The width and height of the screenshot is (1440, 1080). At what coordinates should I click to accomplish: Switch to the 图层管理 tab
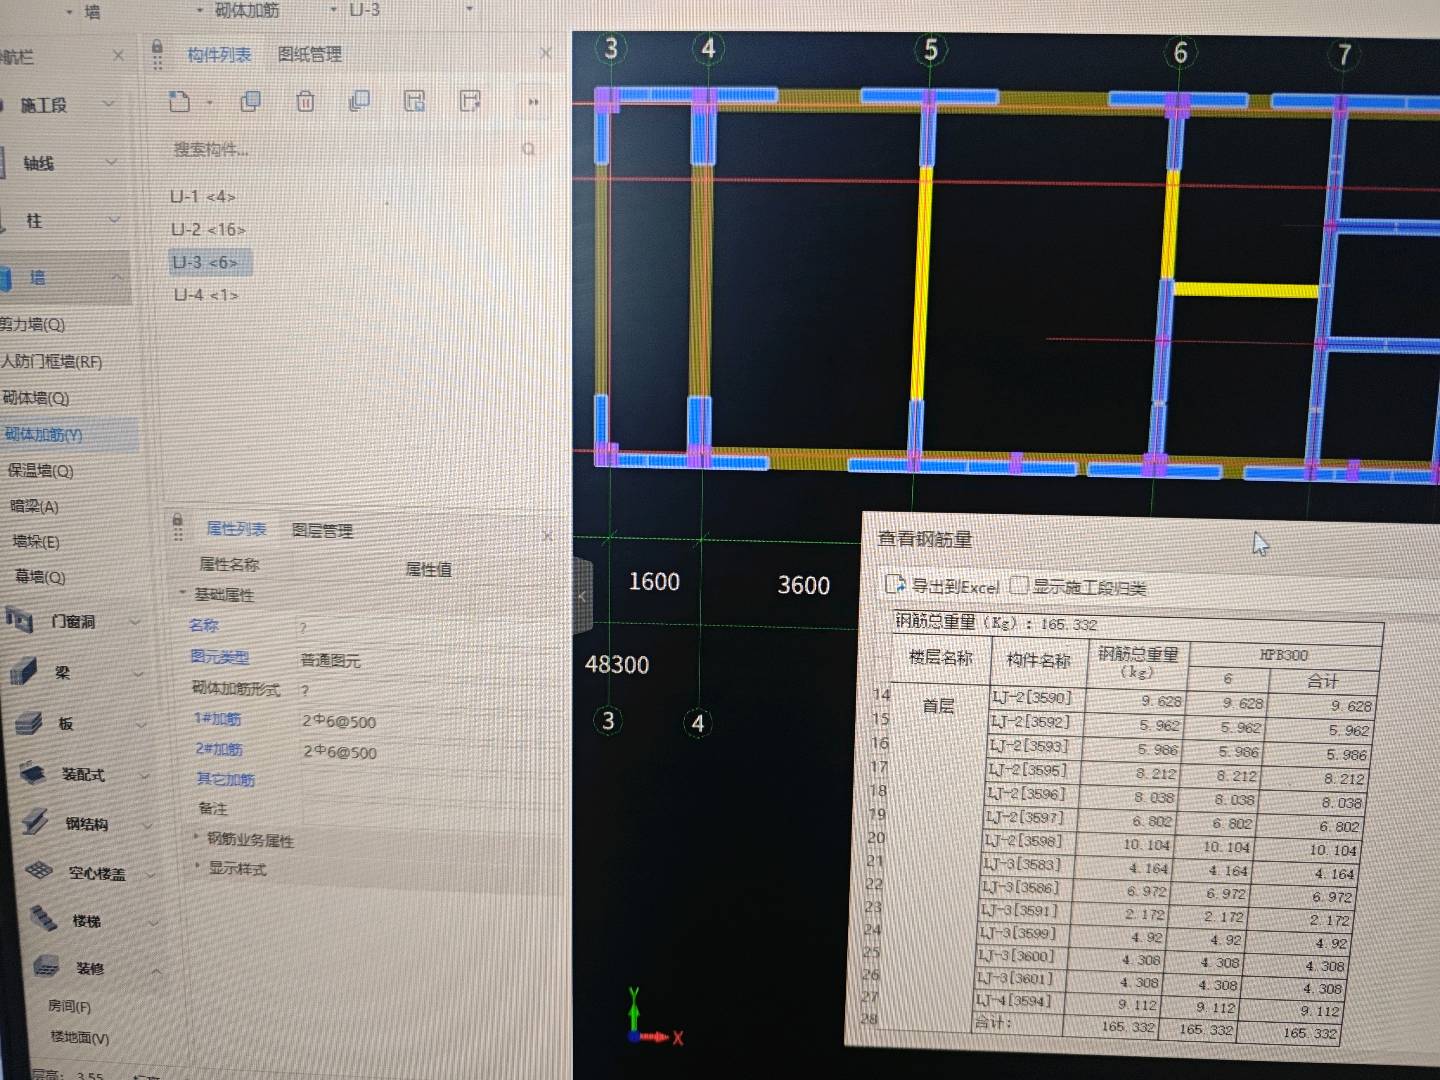pyautogui.click(x=322, y=530)
